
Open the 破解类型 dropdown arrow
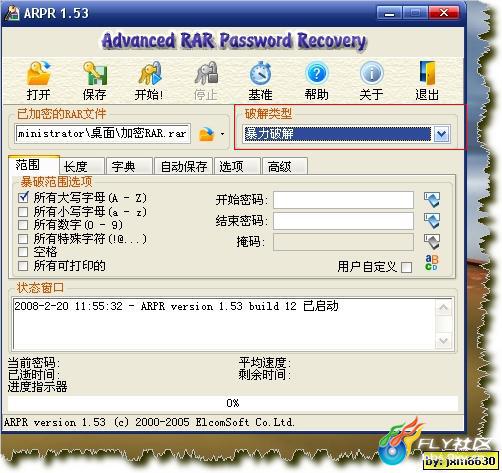point(442,134)
